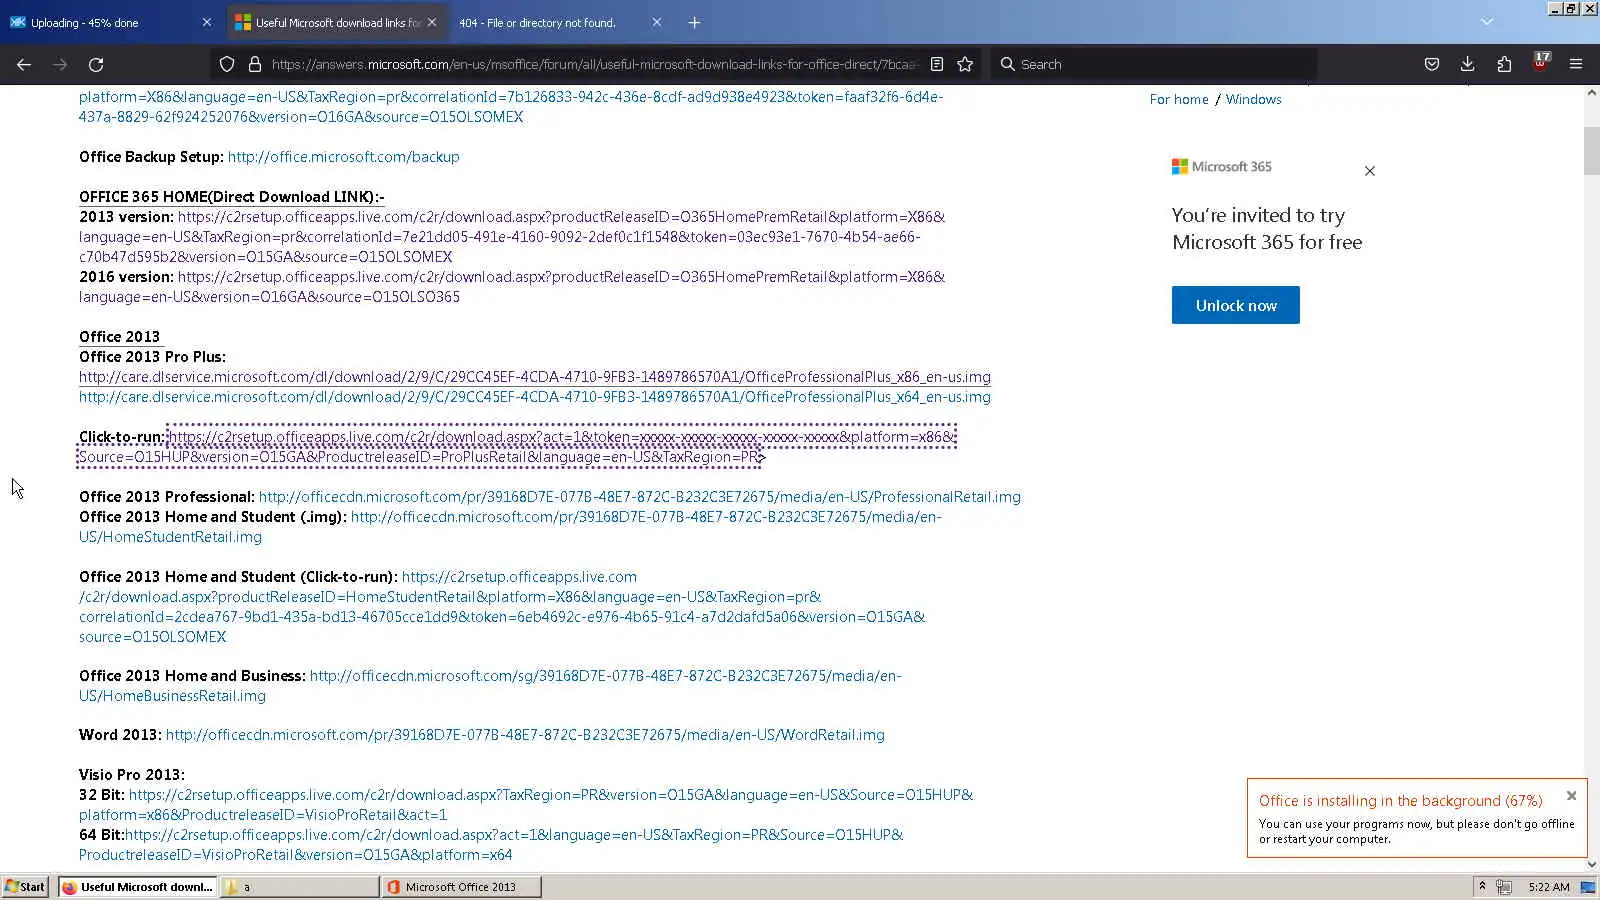Click scrollbar down arrow
Image resolution: width=1600 pixels, height=900 pixels.
pyautogui.click(x=1591, y=864)
